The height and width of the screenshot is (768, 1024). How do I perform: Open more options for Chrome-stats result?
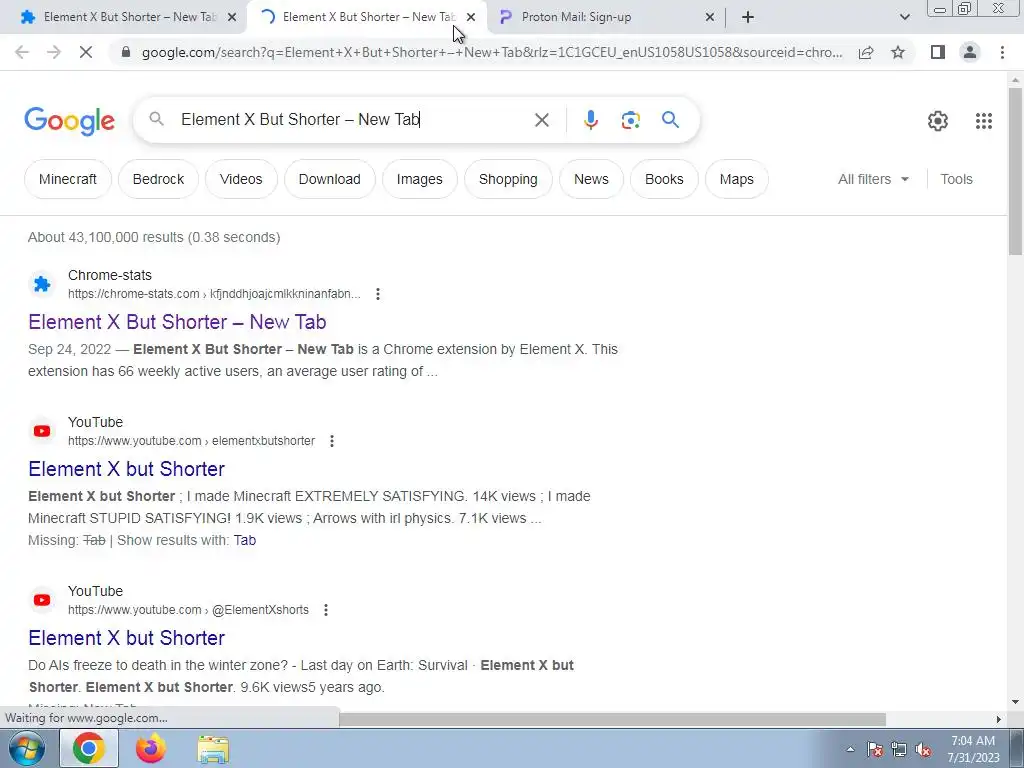377,294
